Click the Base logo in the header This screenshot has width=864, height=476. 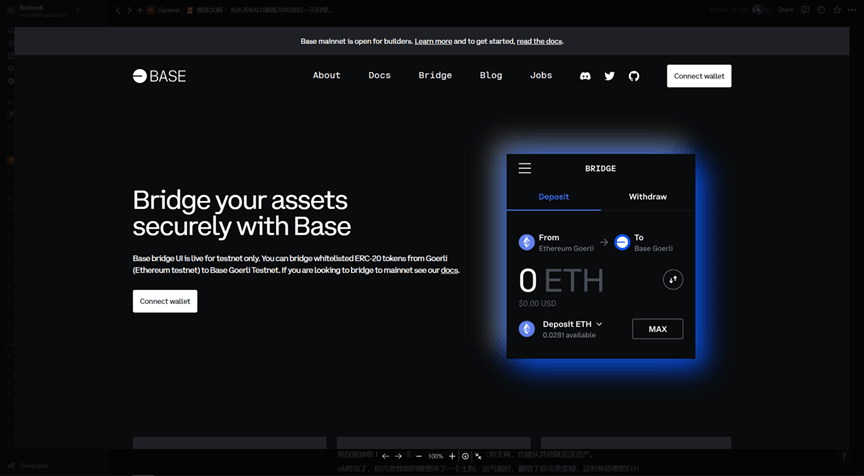coord(159,76)
